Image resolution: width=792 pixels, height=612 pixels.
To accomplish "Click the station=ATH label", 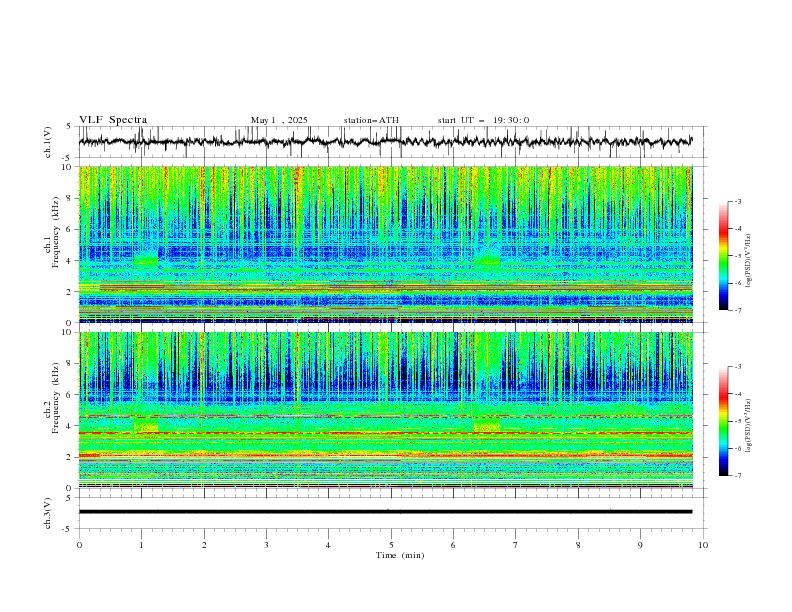I will pos(371,120).
